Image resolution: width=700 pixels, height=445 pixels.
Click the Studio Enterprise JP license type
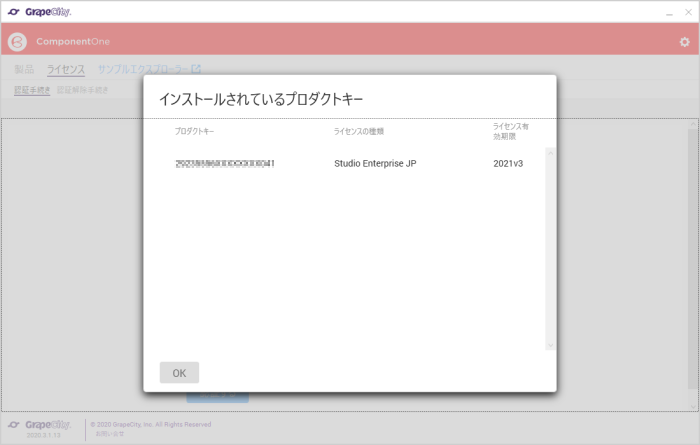click(x=375, y=163)
